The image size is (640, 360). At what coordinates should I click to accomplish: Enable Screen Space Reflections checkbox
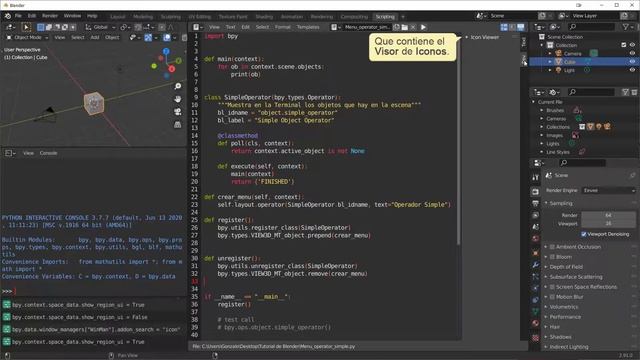[552, 287]
